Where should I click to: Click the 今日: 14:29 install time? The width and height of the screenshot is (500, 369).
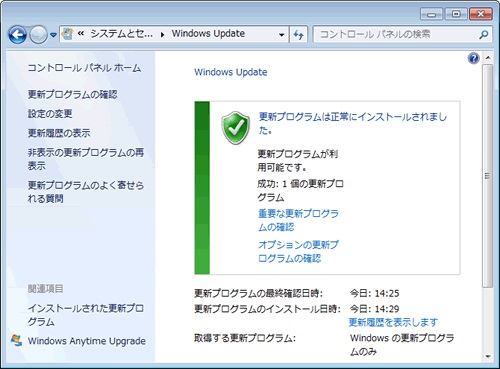[x=374, y=309]
